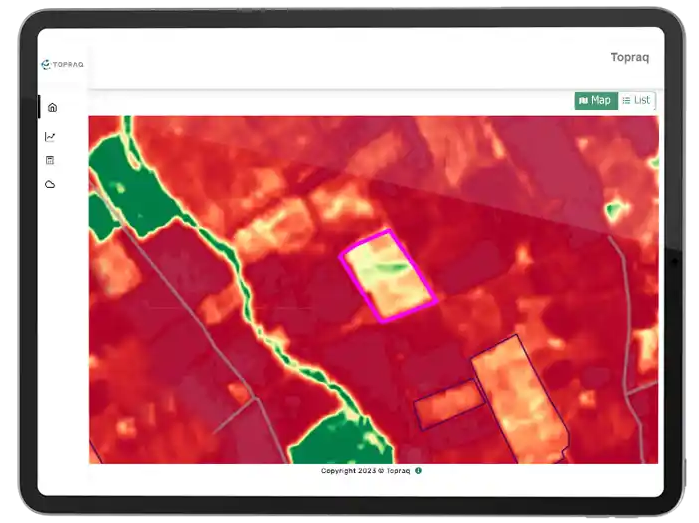Switch to List view
The height and width of the screenshot is (523, 699).
coord(636,100)
